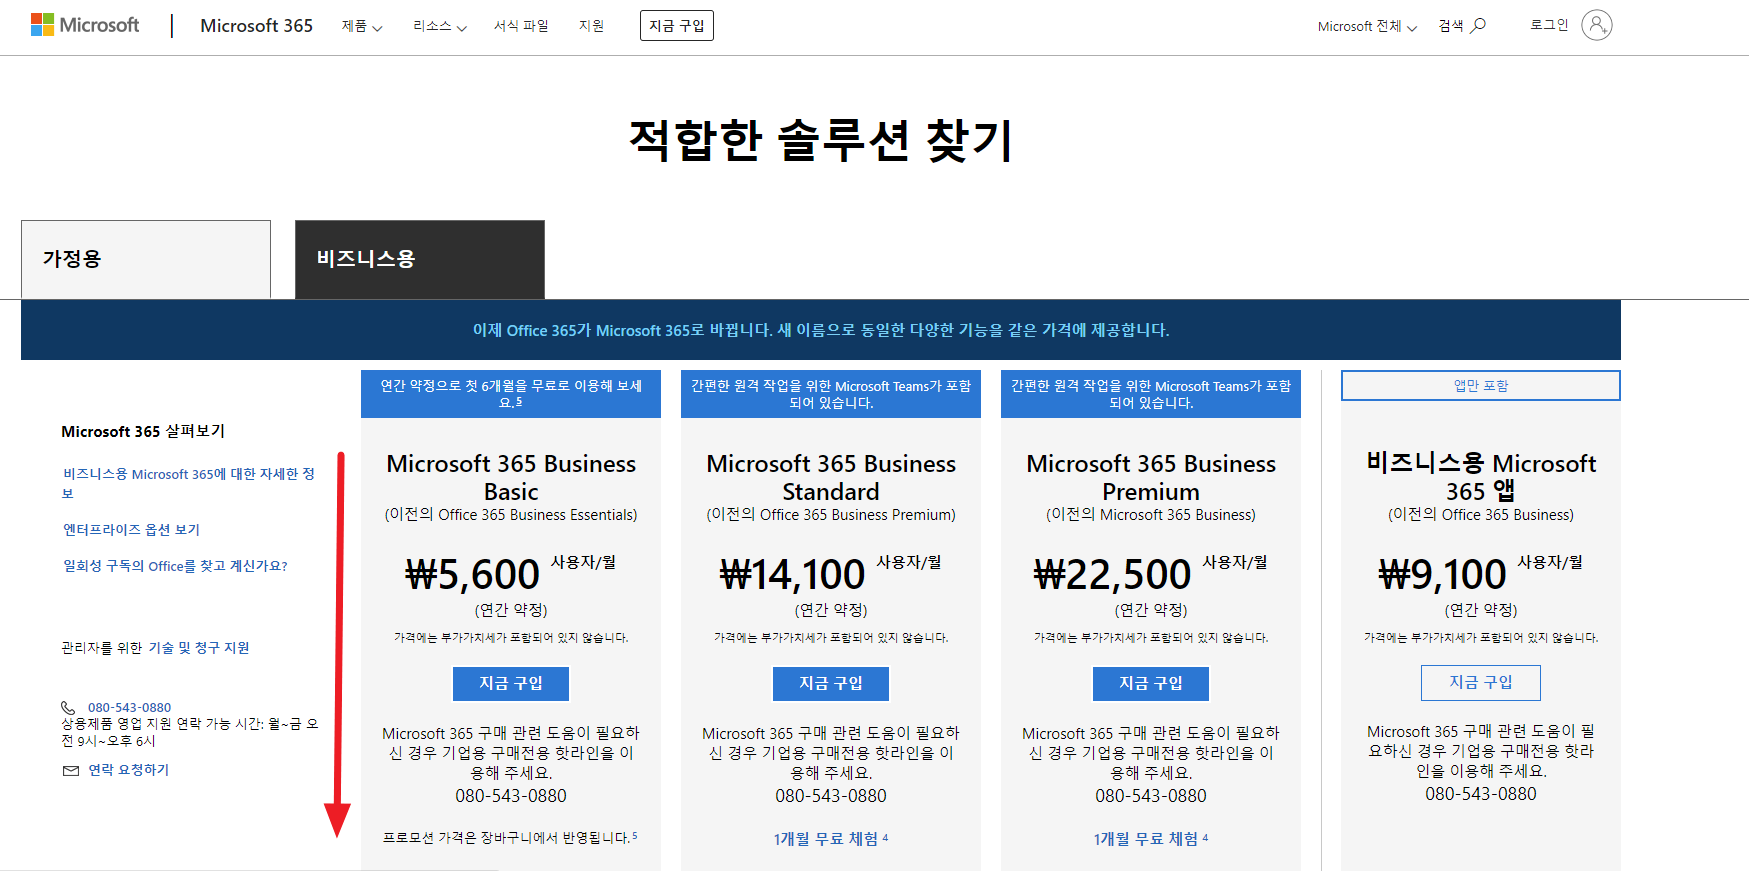Click 080-543-0880 under Business Premium
1749x871 pixels.
tap(1151, 796)
